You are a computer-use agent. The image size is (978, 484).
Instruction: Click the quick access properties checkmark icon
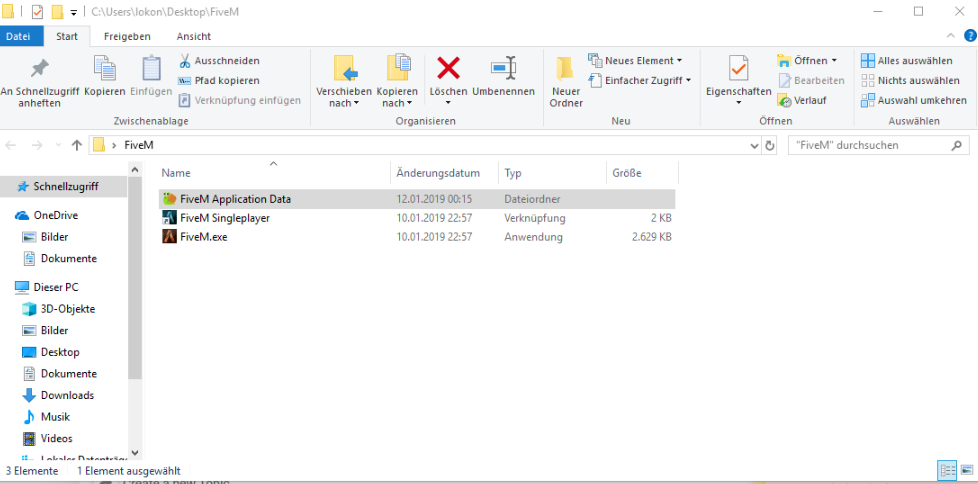pyautogui.click(x=37, y=12)
